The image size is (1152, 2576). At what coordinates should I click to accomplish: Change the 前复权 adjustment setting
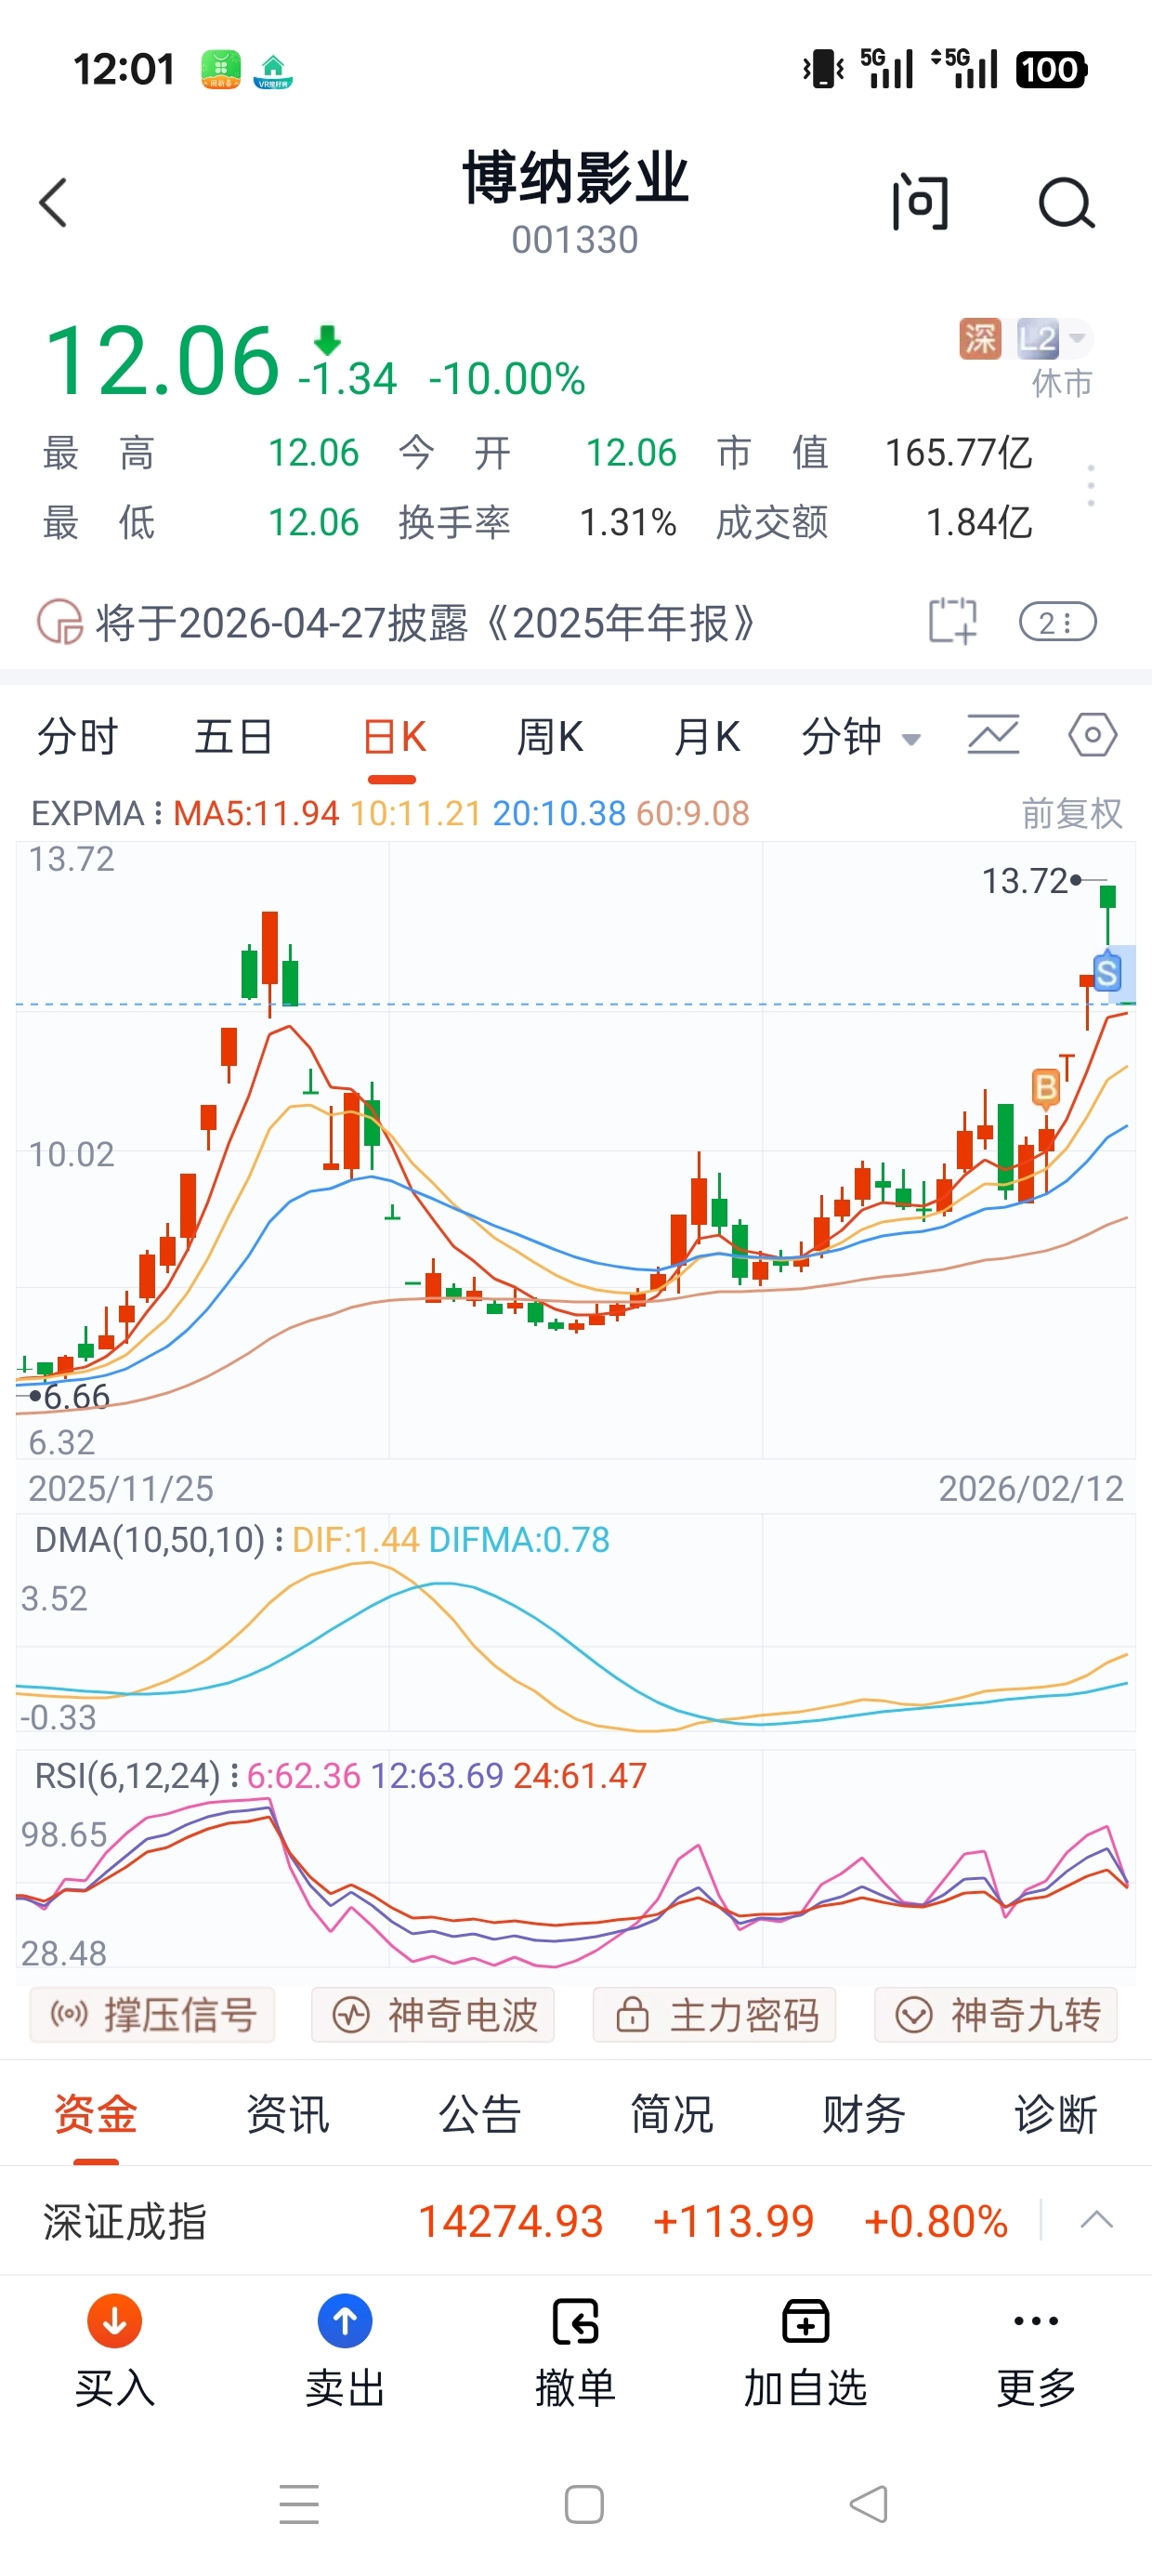1072,813
